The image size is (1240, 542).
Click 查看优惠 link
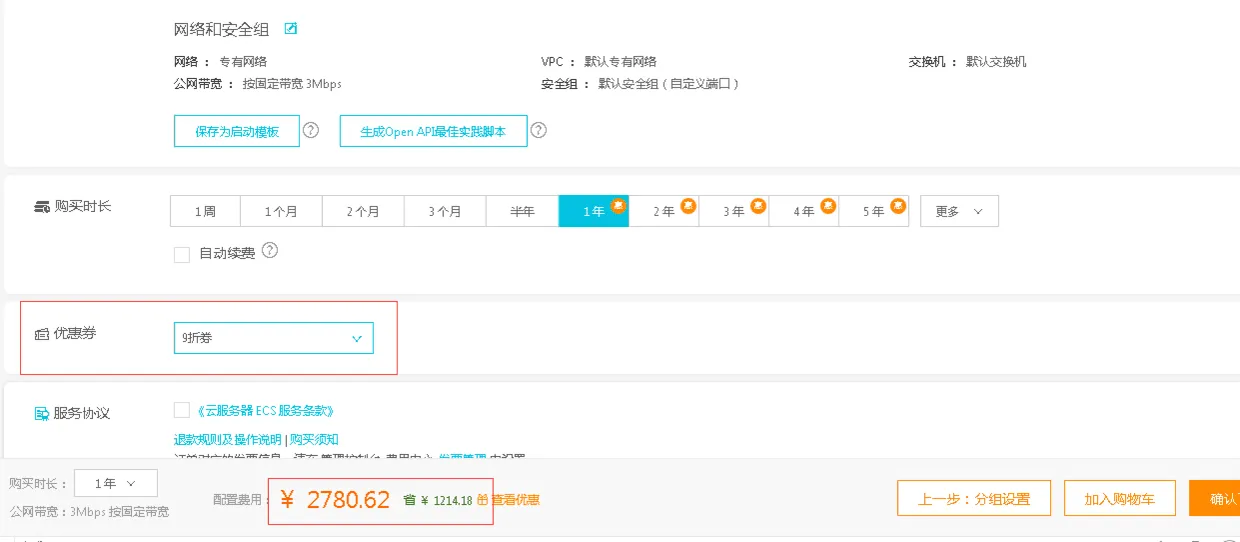point(515,499)
